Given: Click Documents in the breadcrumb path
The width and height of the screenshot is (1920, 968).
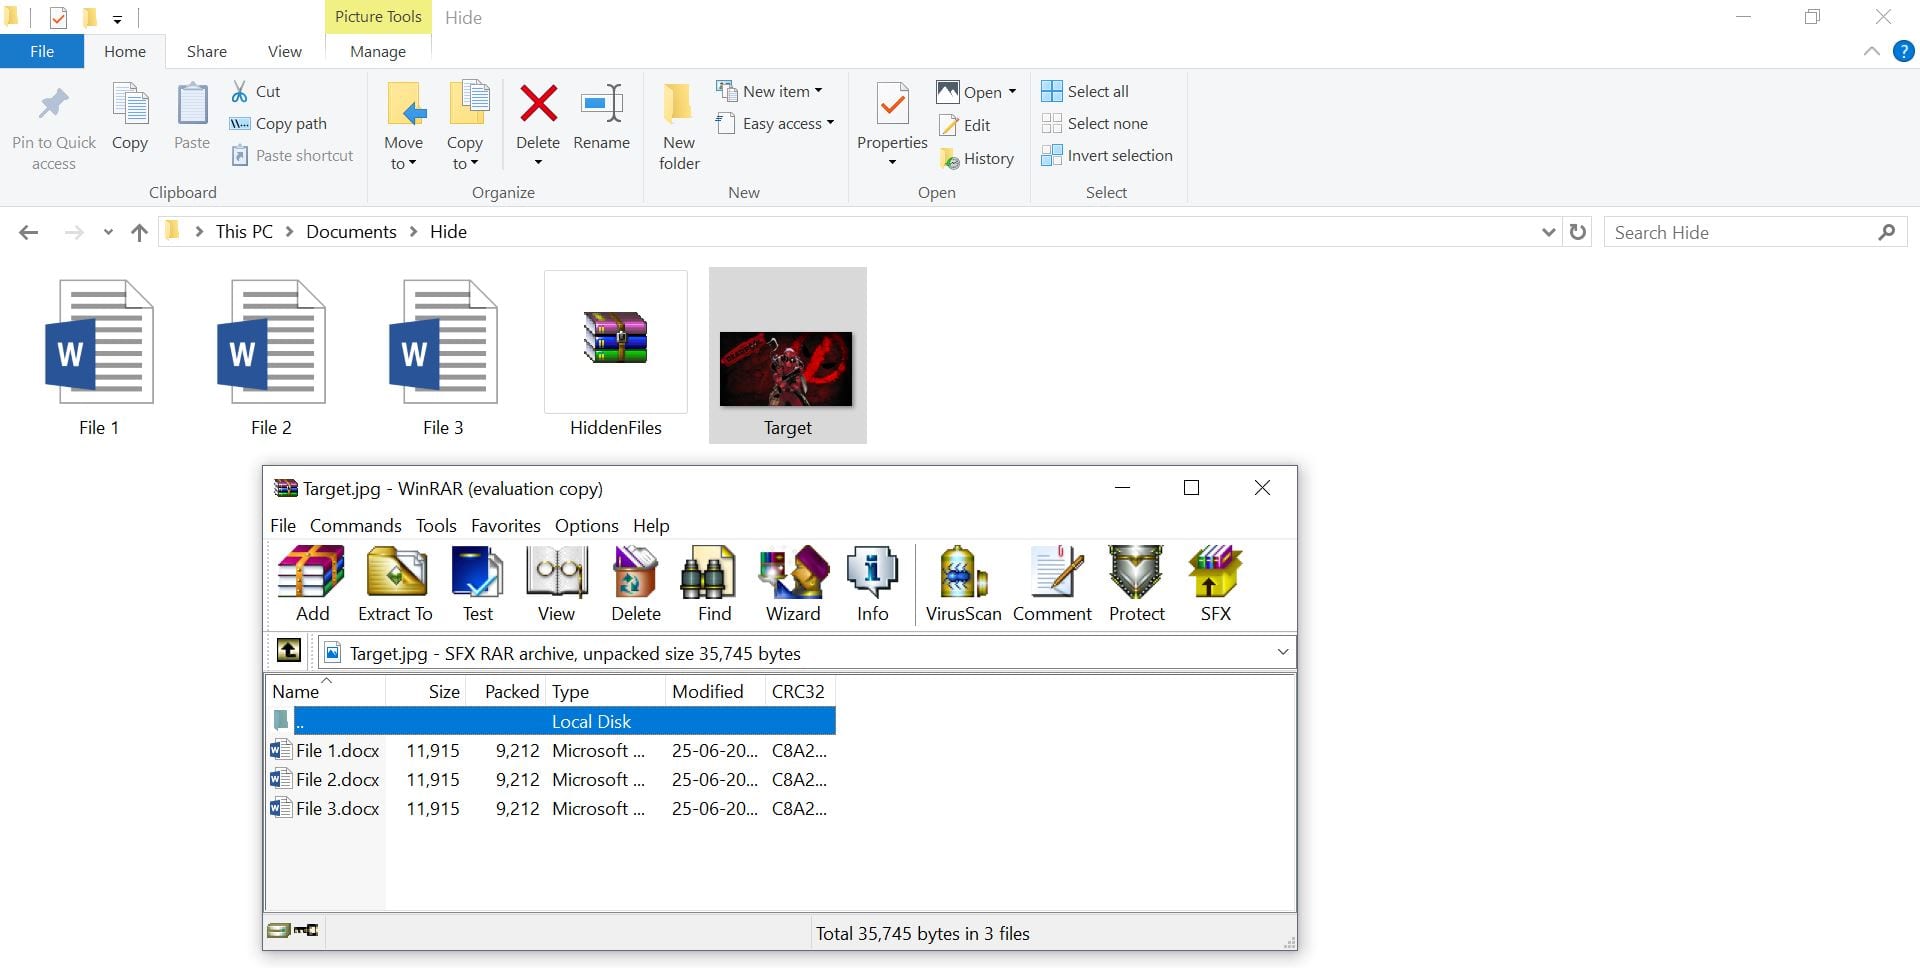Looking at the screenshot, I should [351, 232].
